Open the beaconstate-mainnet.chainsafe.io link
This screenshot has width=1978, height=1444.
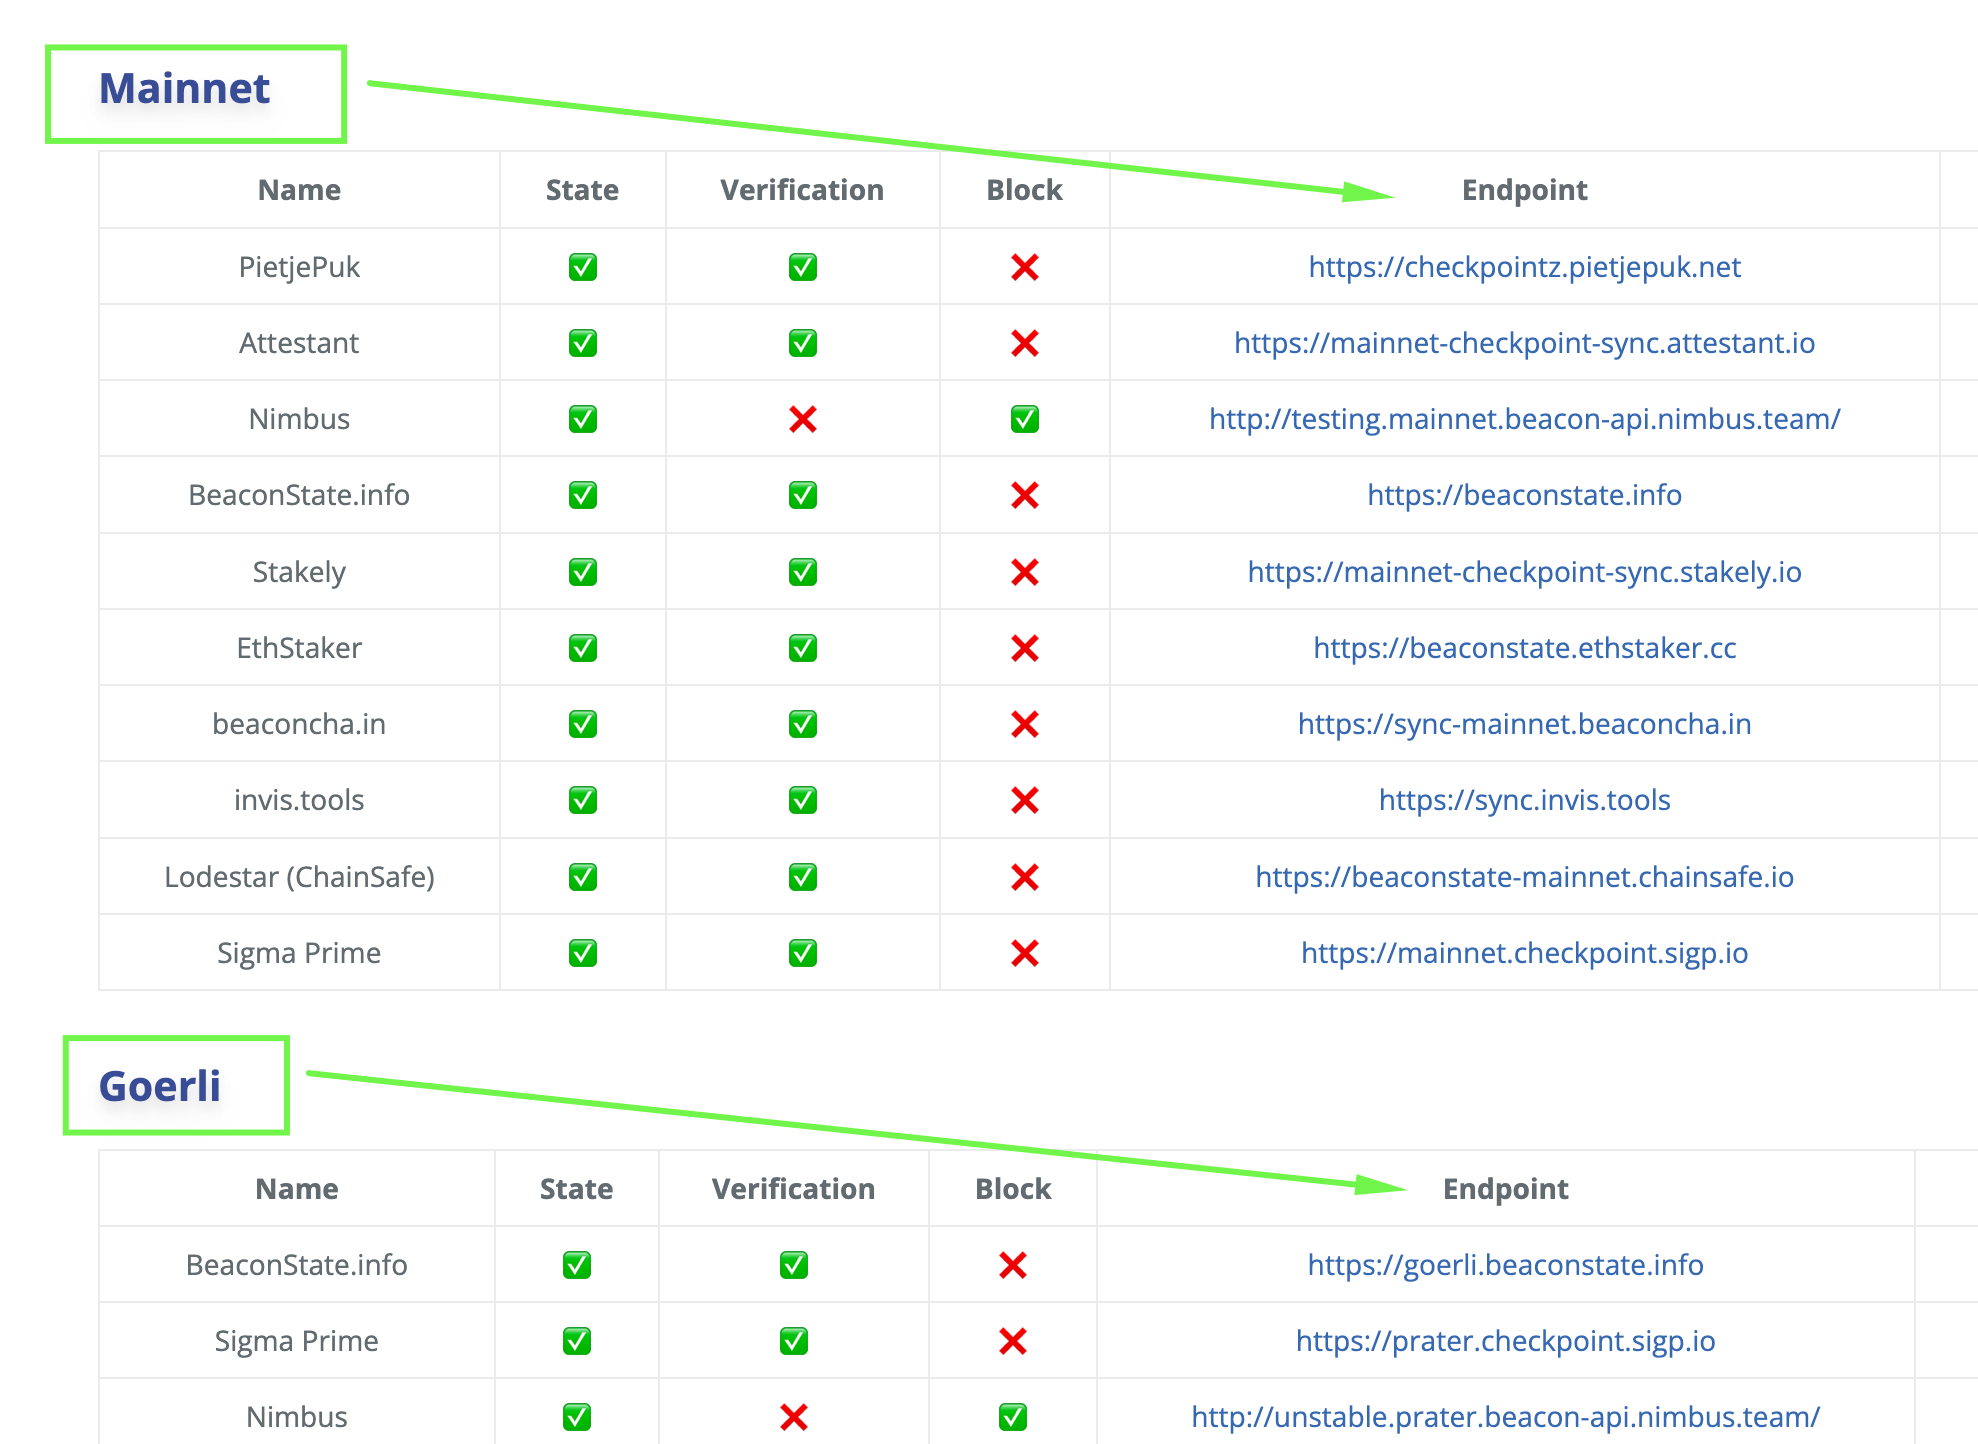(x=1524, y=877)
